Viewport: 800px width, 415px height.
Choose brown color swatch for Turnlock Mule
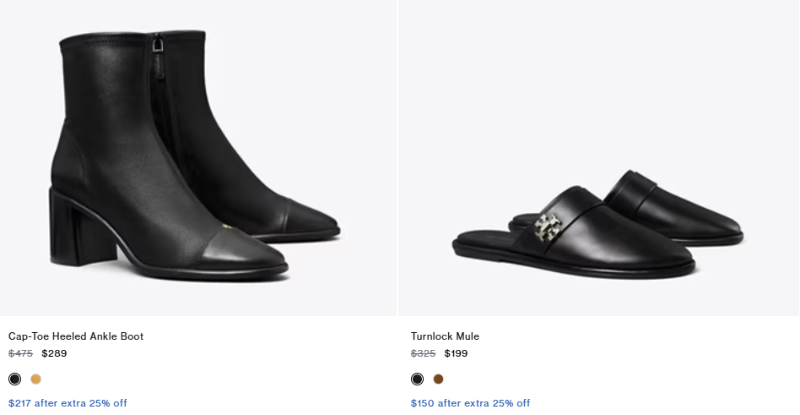(438, 379)
